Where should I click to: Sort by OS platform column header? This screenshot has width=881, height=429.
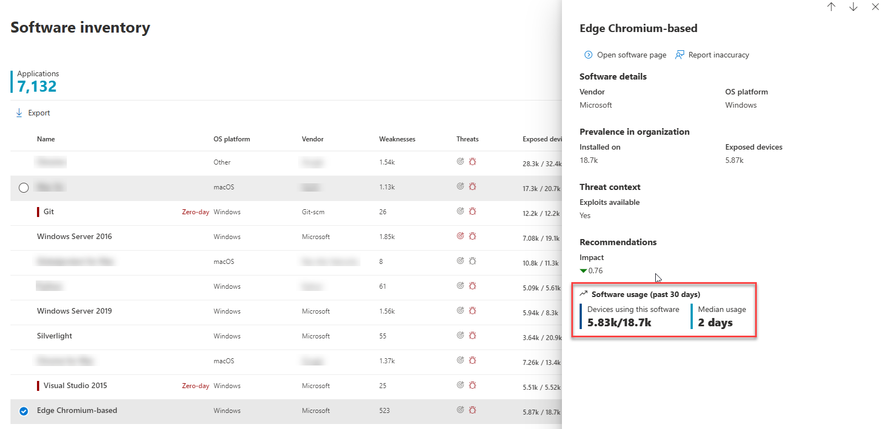click(x=231, y=139)
